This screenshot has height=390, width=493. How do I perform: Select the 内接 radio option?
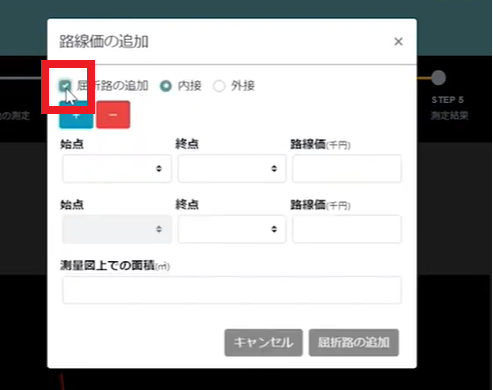click(x=166, y=86)
